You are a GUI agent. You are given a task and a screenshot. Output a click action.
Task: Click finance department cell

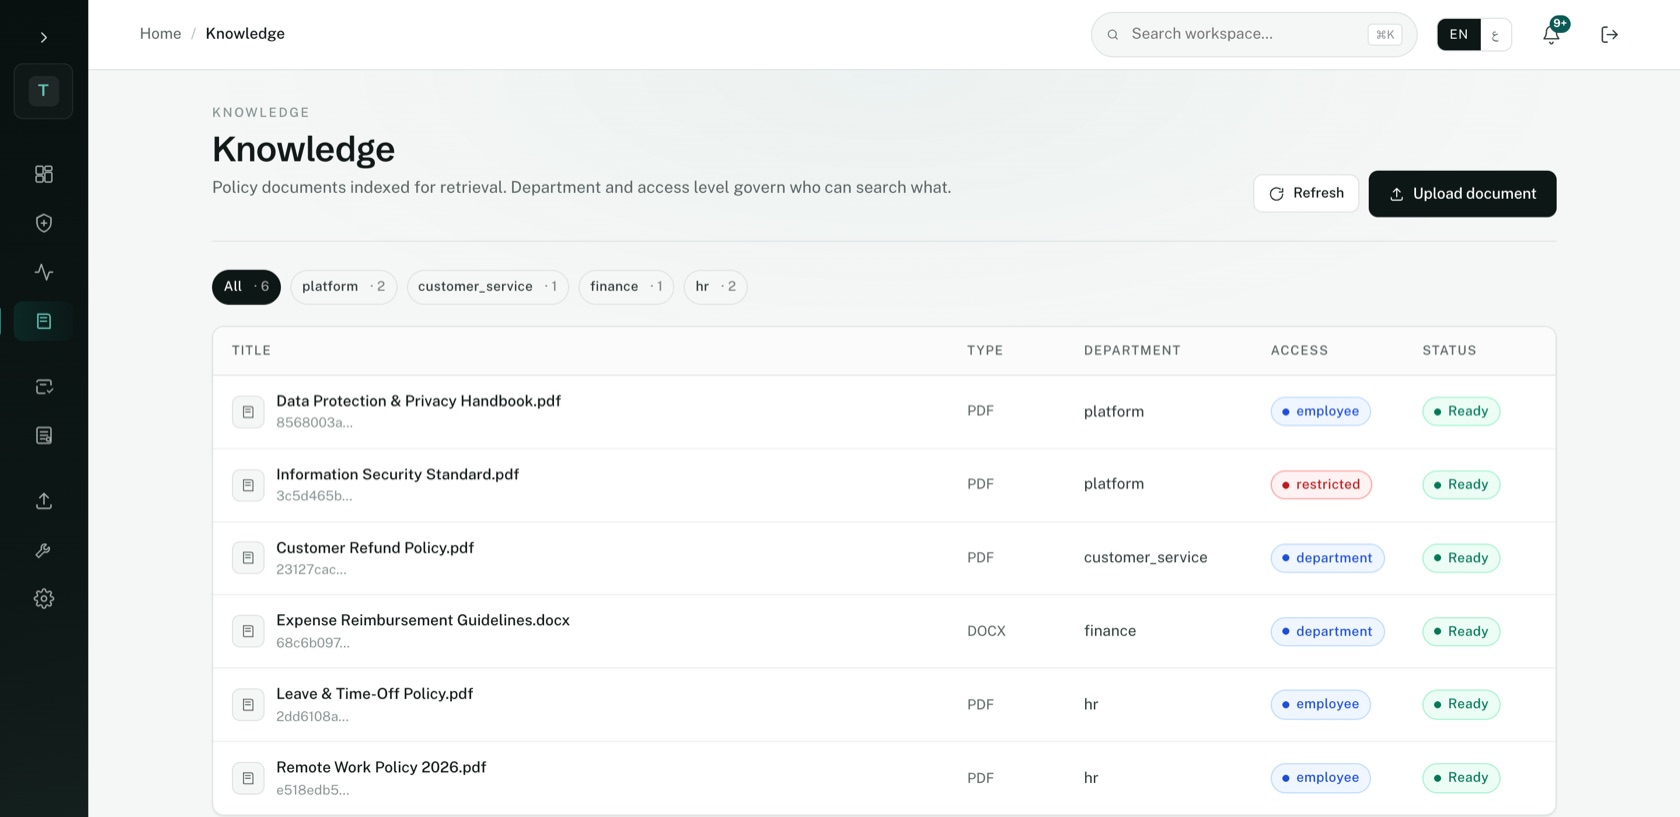pyautogui.click(x=1110, y=631)
